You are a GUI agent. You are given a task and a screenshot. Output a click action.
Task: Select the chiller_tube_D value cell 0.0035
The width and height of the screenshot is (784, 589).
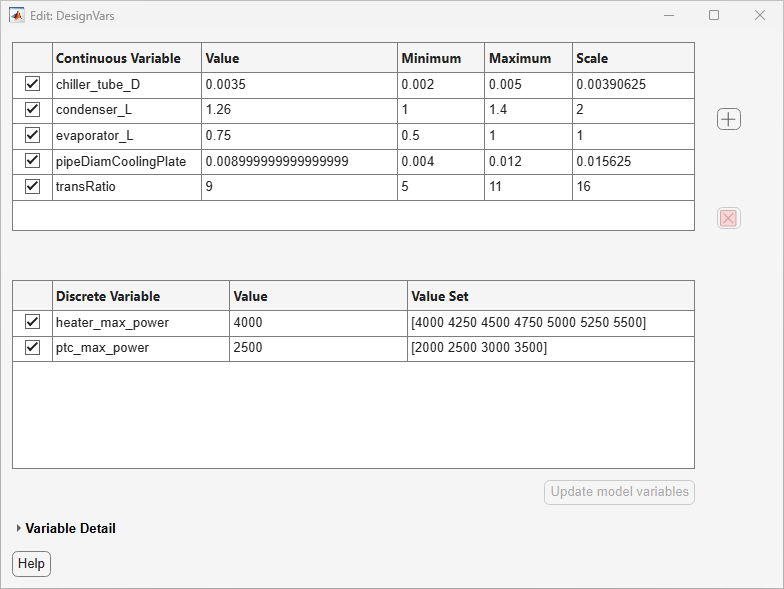(299, 85)
